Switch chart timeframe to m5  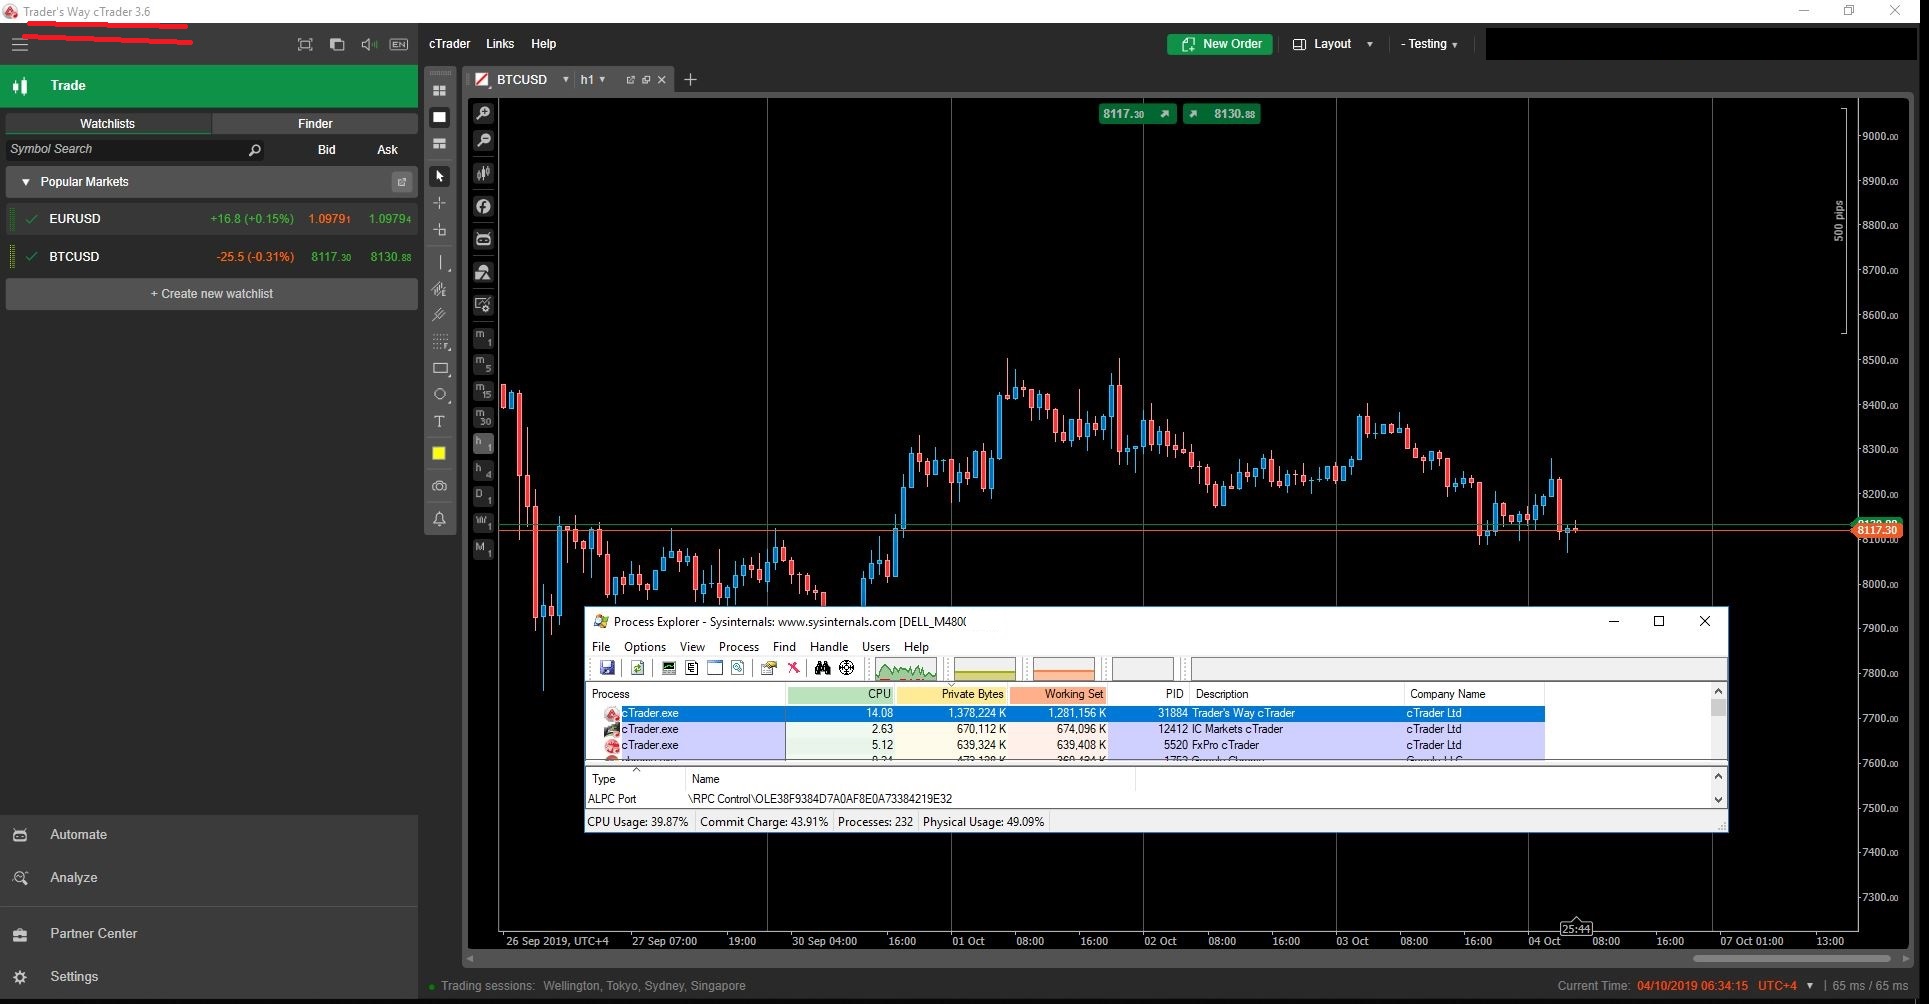[483, 364]
